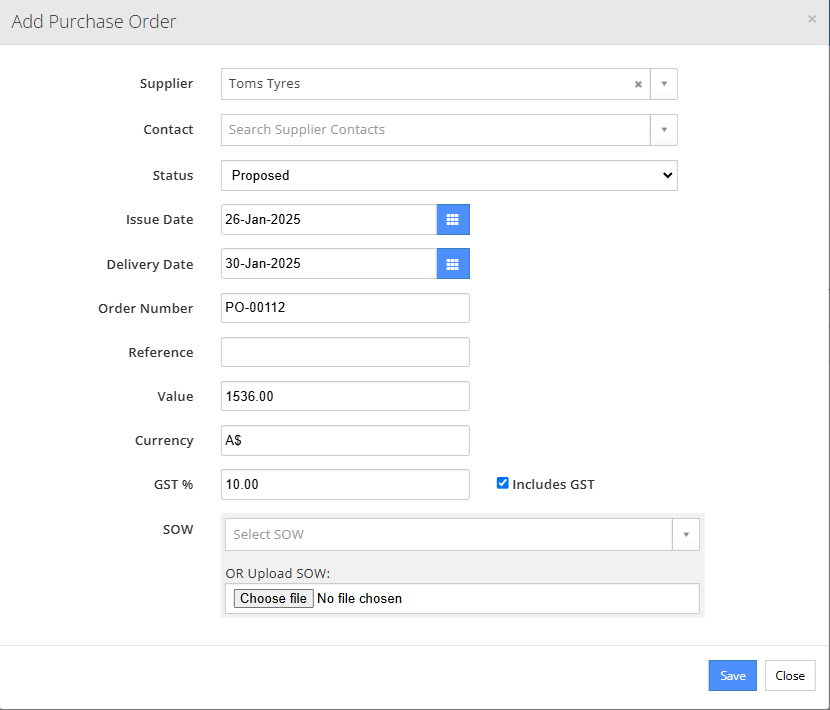Click inside the Reference input field
Viewport: 830px width, 710px height.
[344, 352]
